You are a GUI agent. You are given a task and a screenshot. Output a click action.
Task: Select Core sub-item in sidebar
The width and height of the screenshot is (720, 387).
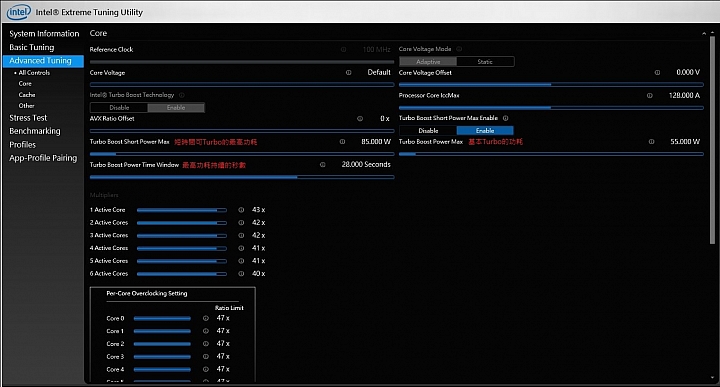pos(25,84)
